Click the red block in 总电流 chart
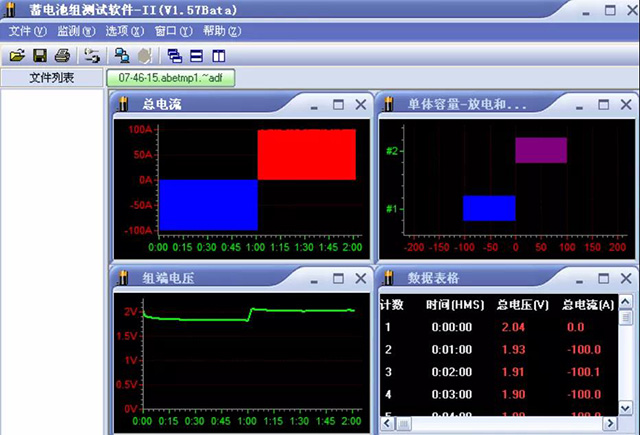 tap(306, 154)
